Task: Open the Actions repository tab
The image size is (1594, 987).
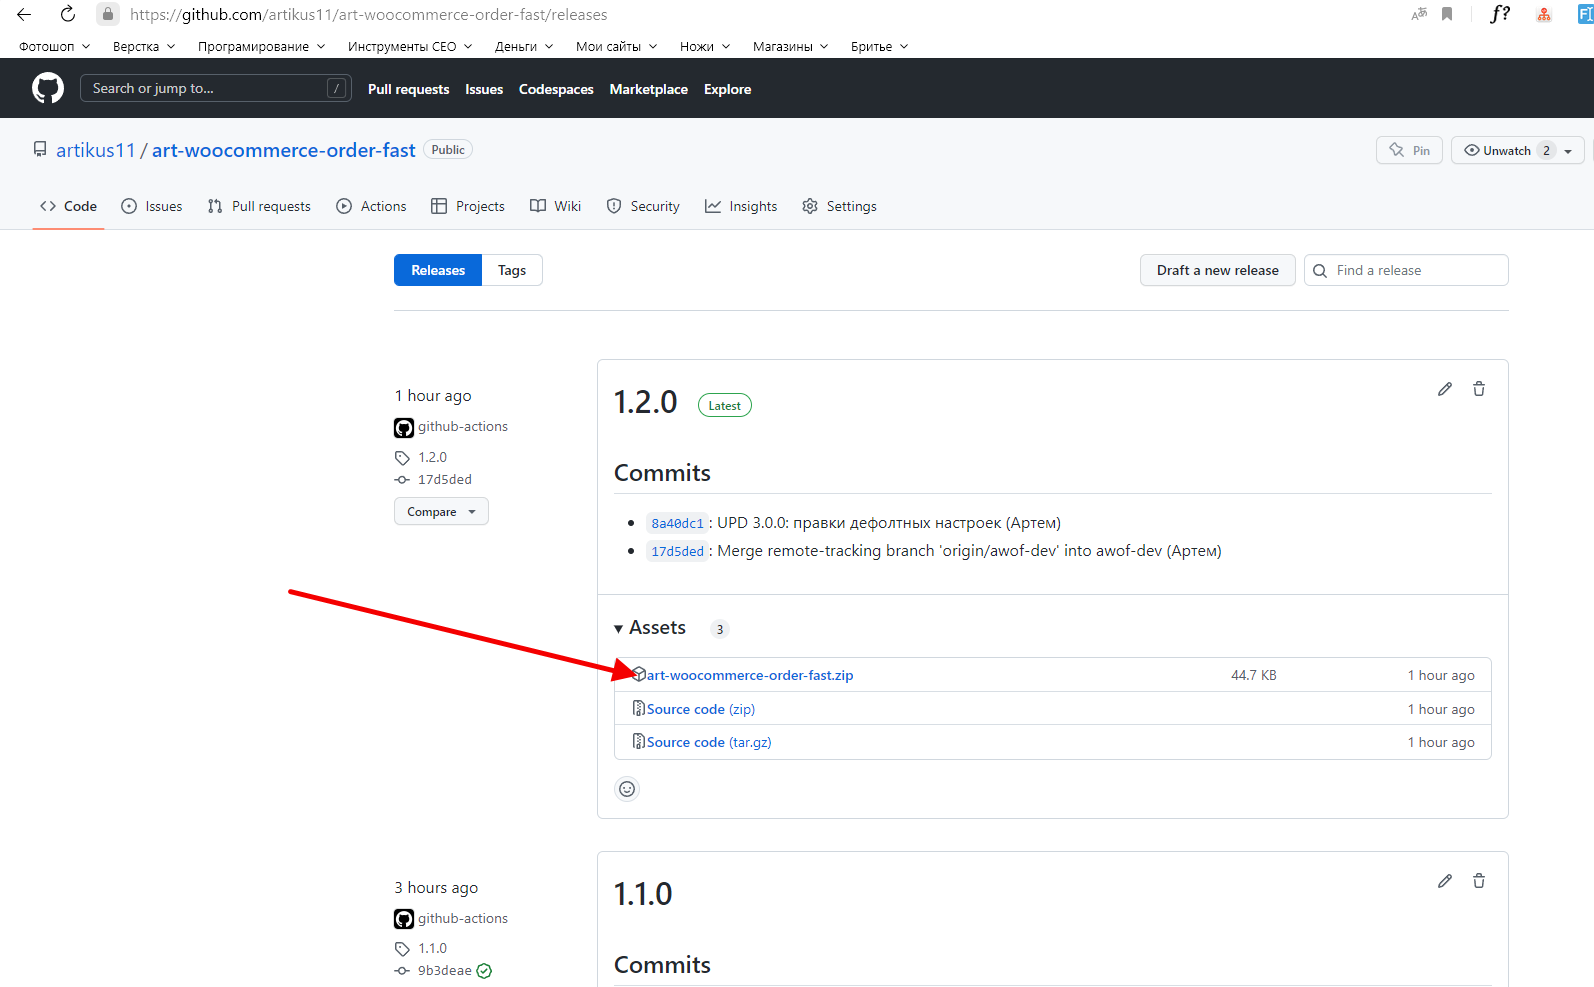Action: click(372, 206)
